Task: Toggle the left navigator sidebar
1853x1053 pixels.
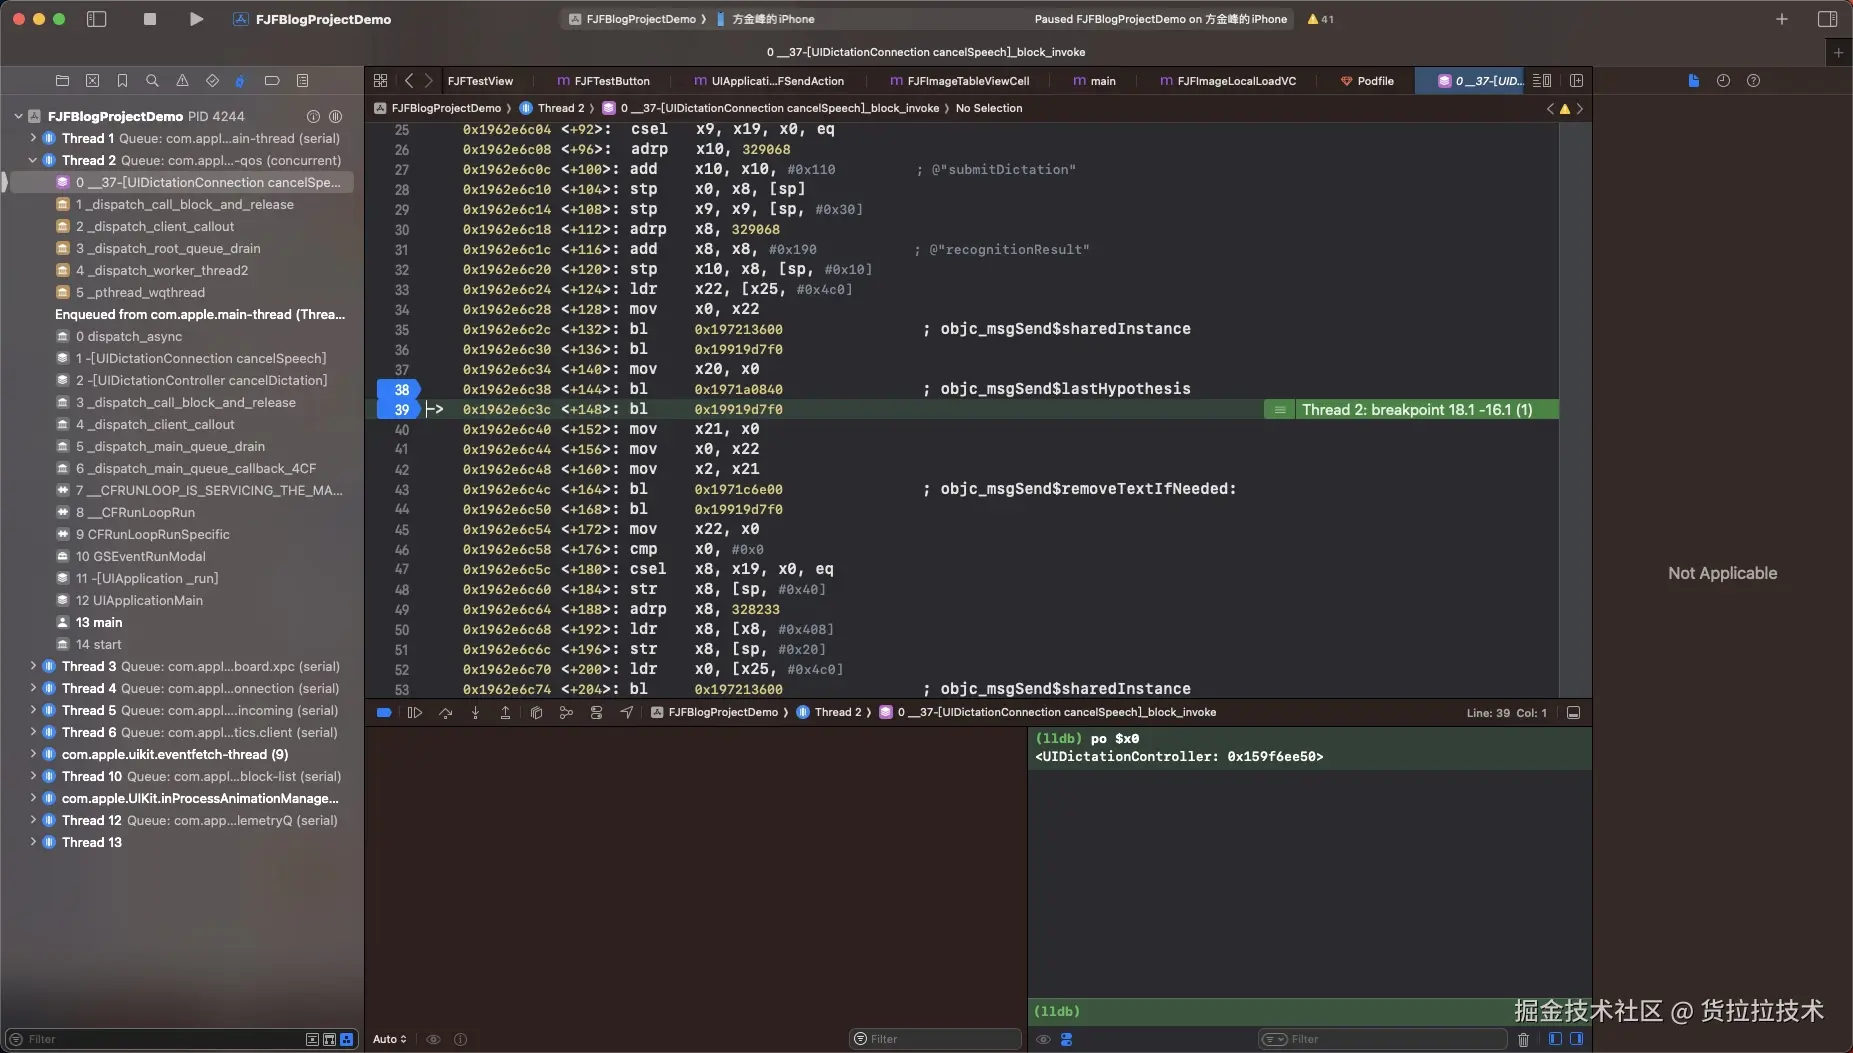Action: click(97, 19)
